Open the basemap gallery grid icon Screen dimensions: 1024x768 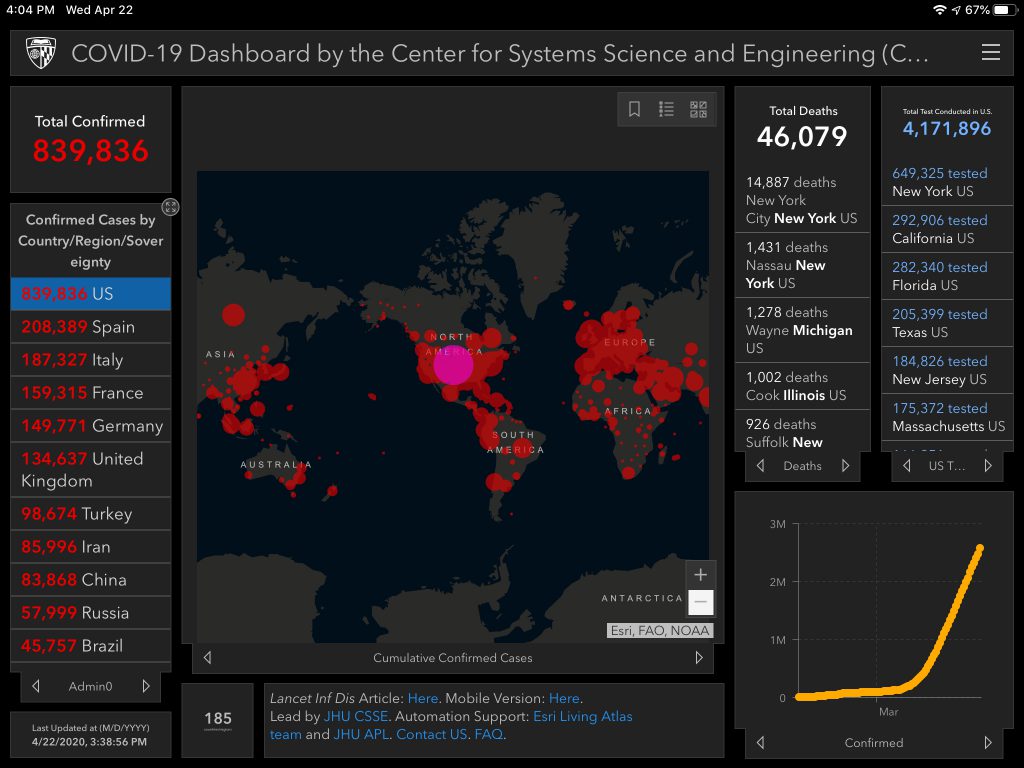[x=698, y=110]
